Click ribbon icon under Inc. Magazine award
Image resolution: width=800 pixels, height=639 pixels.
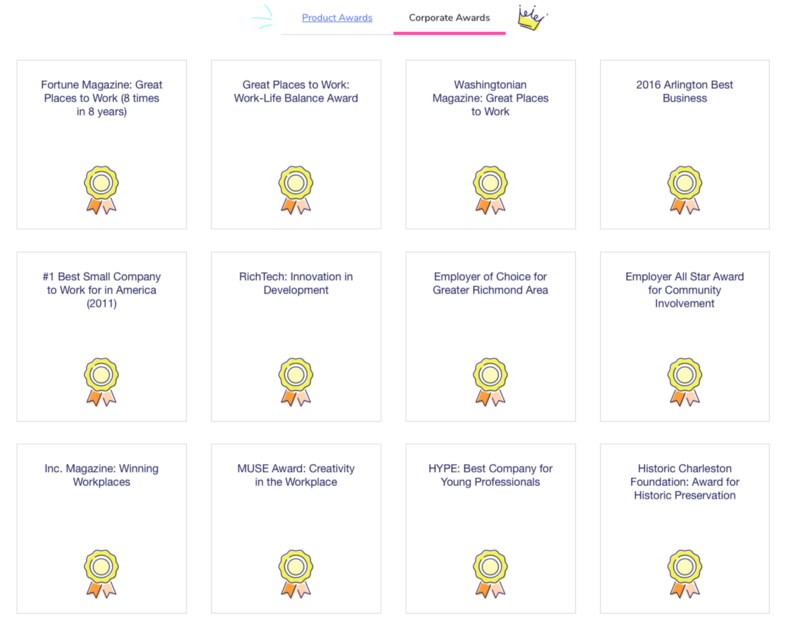[102, 574]
